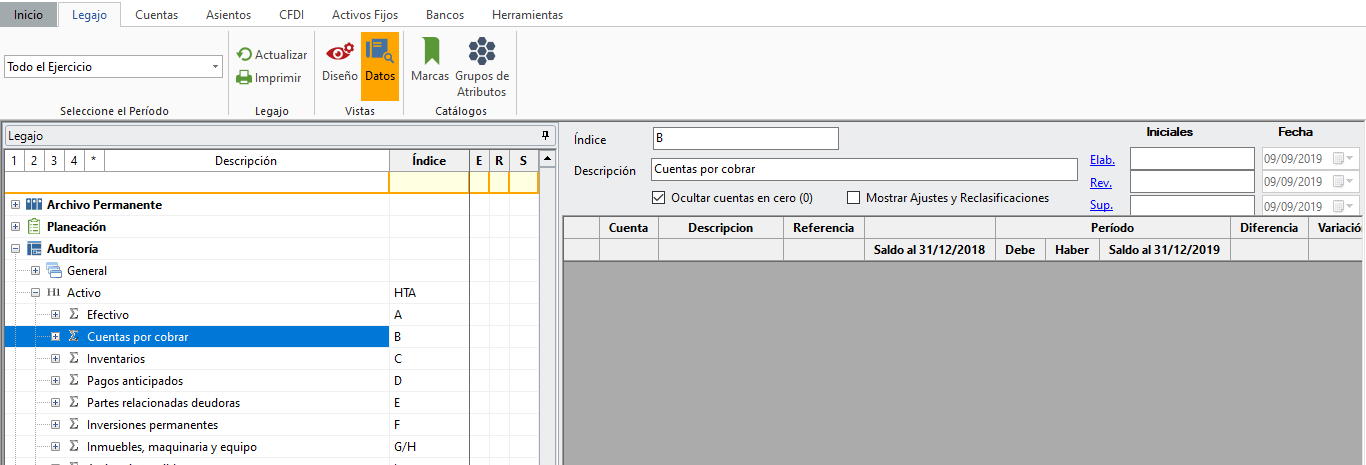Image resolution: width=1366 pixels, height=465 pixels.
Task: Enable Mostrar Ajustes y Reclasificaciones
Action: 854,198
